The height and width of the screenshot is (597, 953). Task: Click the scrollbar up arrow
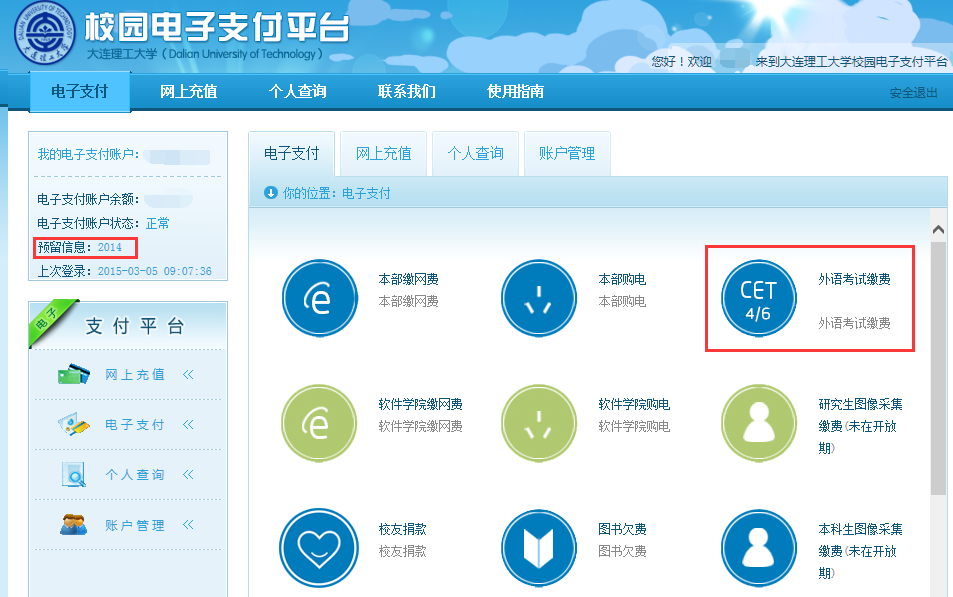(x=938, y=229)
